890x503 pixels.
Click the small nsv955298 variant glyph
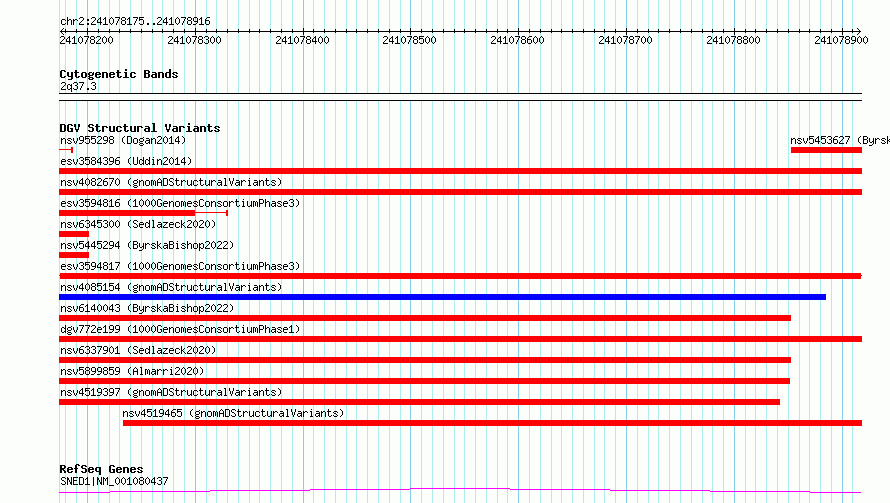pyautogui.click(x=66, y=150)
